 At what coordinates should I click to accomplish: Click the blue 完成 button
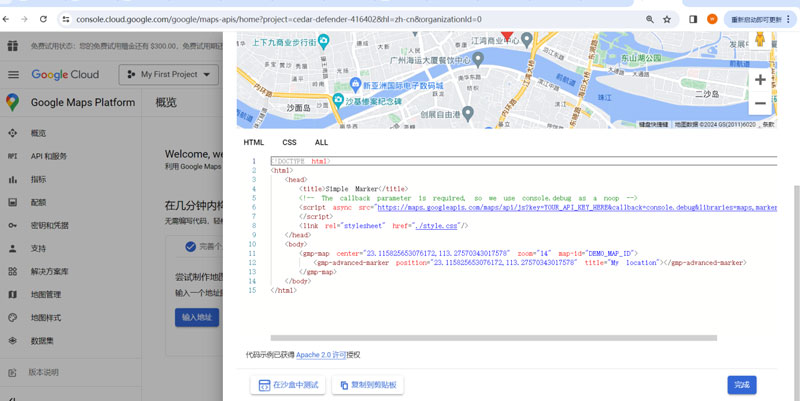(741, 384)
